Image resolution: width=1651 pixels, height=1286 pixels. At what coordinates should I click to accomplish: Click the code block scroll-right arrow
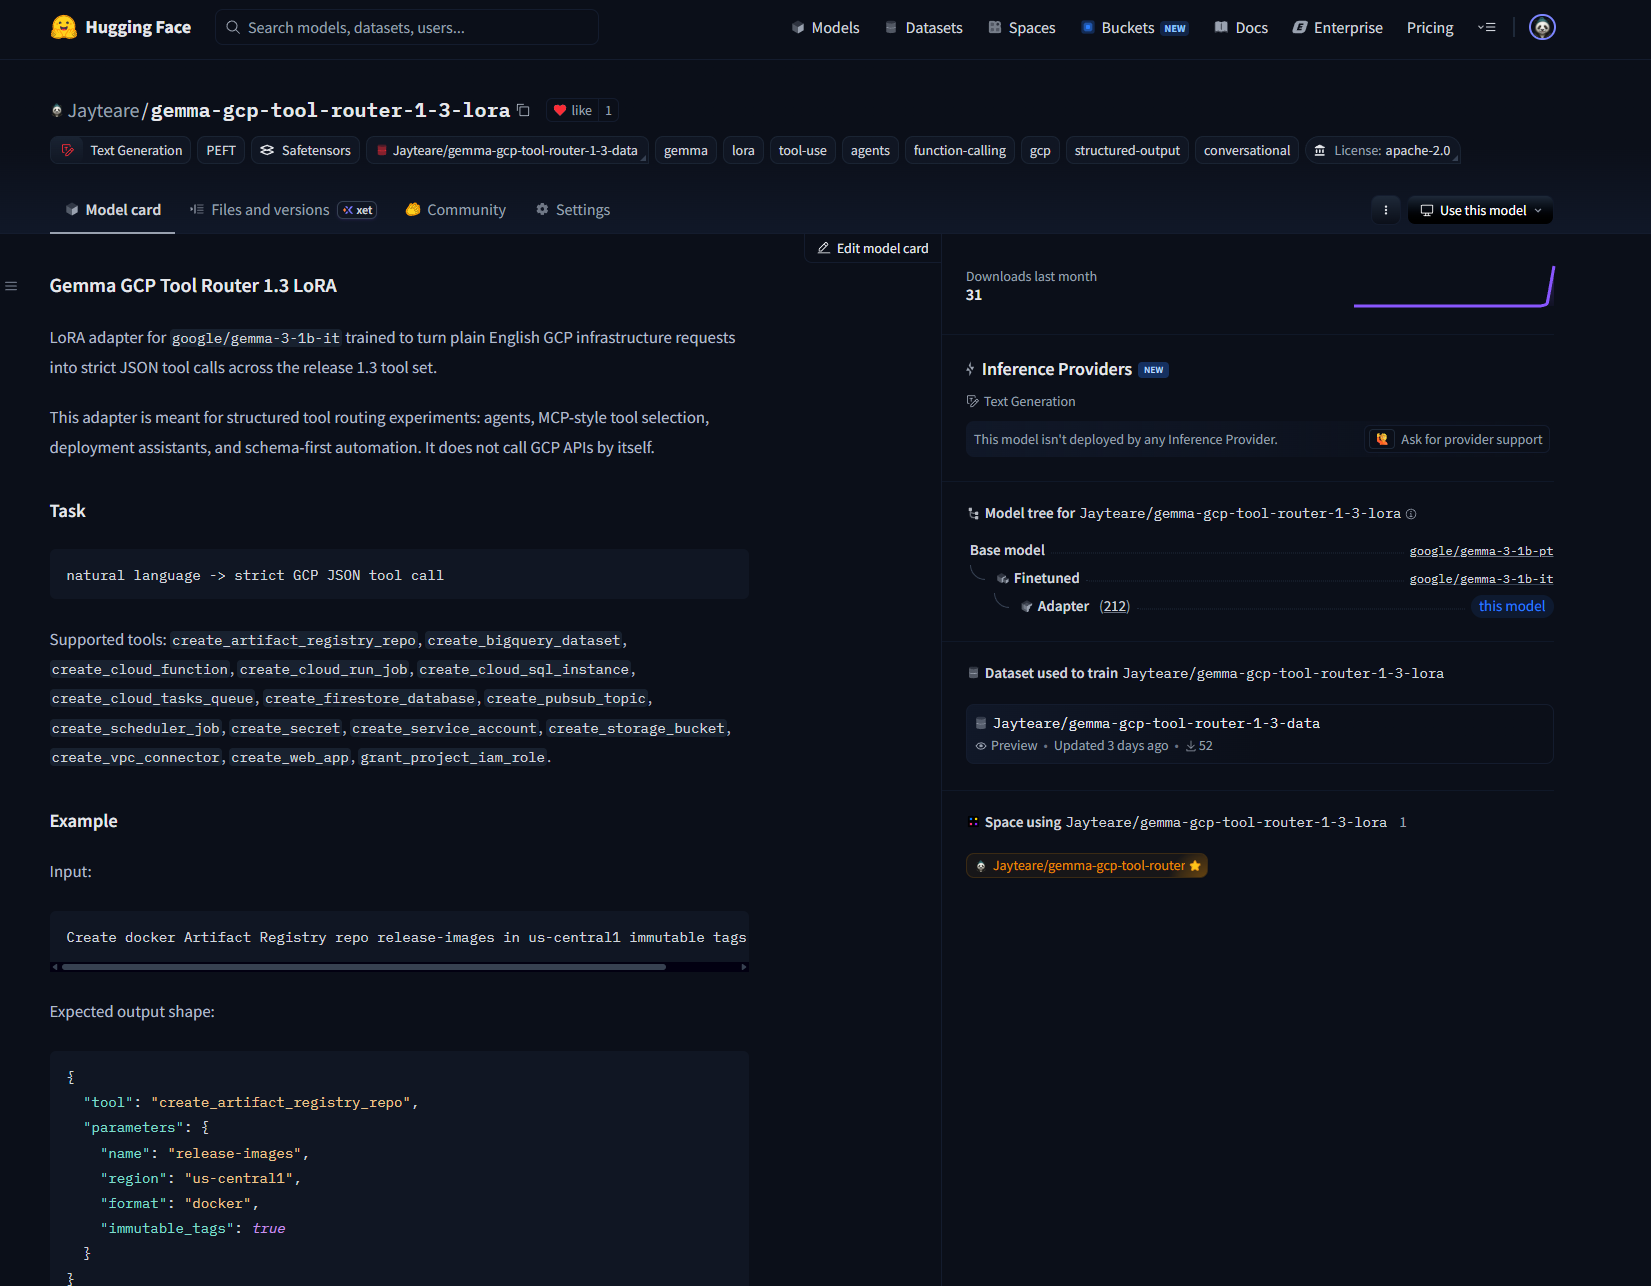coord(743,967)
